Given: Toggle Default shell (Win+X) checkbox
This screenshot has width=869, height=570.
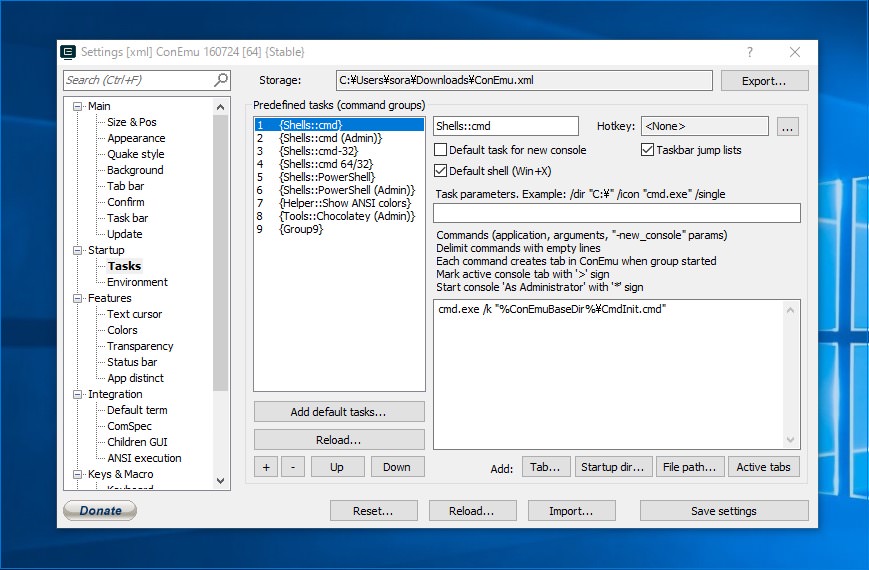Looking at the screenshot, I should (x=441, y=171).
